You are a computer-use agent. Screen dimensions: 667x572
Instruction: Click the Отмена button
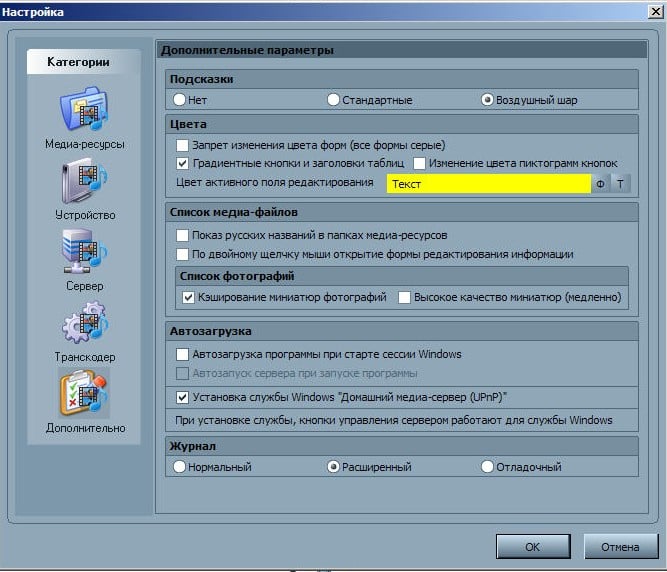621,546
